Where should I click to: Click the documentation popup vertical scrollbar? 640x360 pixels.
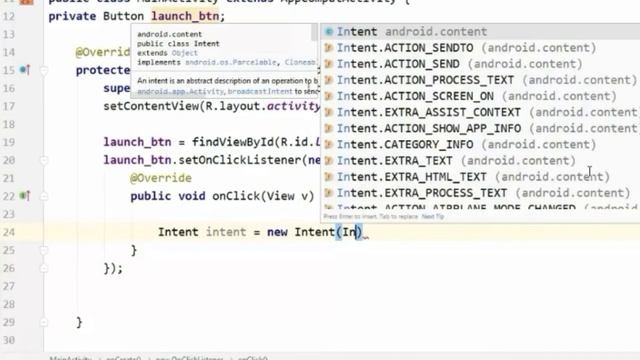314,33
